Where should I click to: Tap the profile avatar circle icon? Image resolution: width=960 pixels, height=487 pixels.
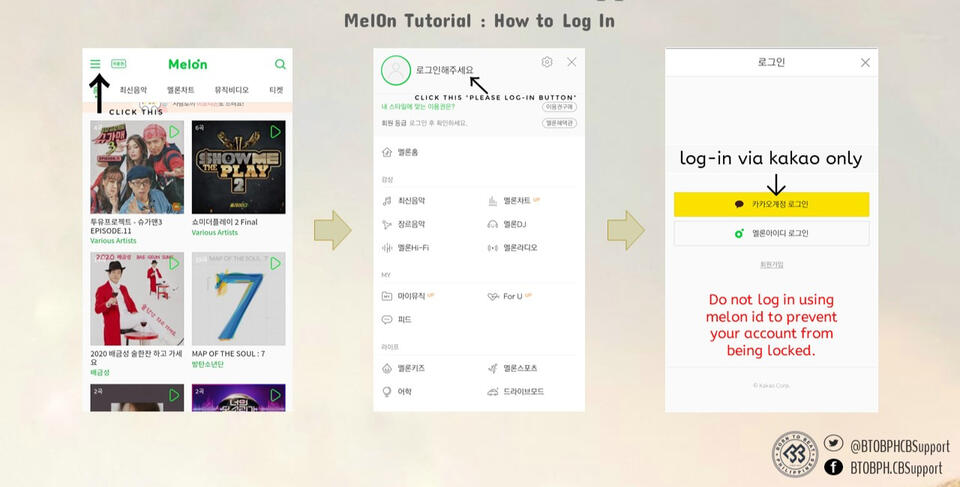396,70
